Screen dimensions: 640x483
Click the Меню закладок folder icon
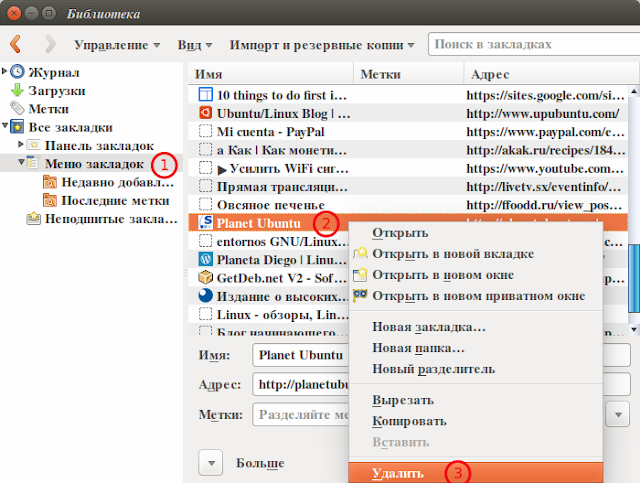33,162
